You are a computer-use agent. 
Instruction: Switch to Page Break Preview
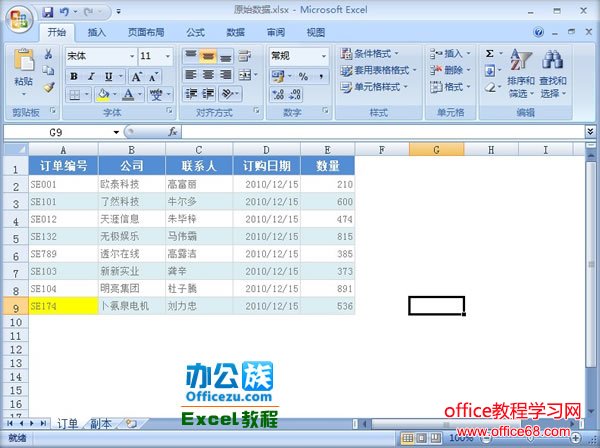click(x=435, y=438)
